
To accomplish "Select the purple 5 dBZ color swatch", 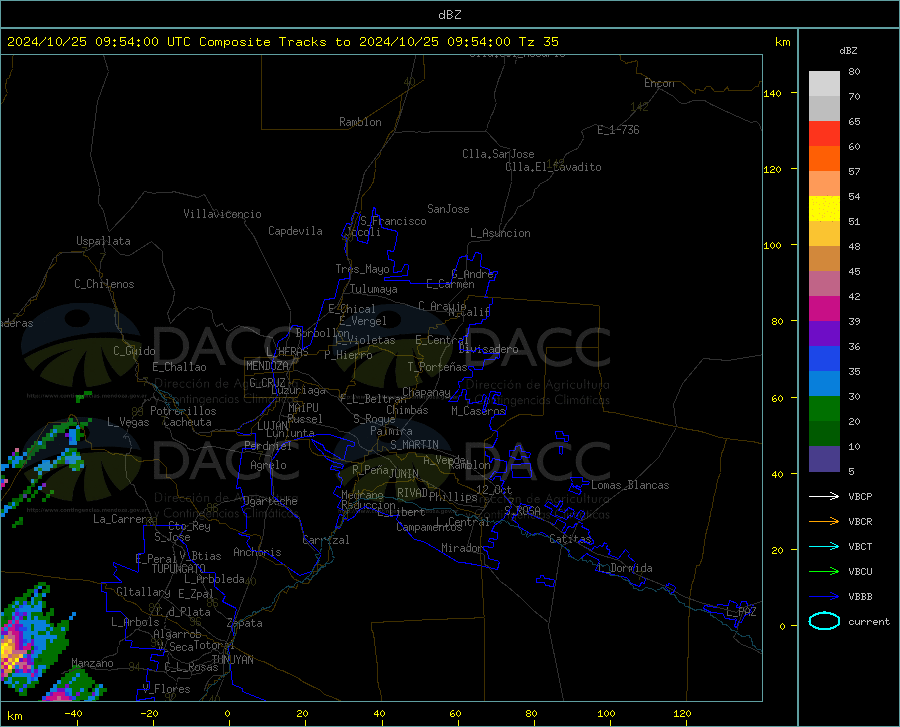I will (824, 459).
